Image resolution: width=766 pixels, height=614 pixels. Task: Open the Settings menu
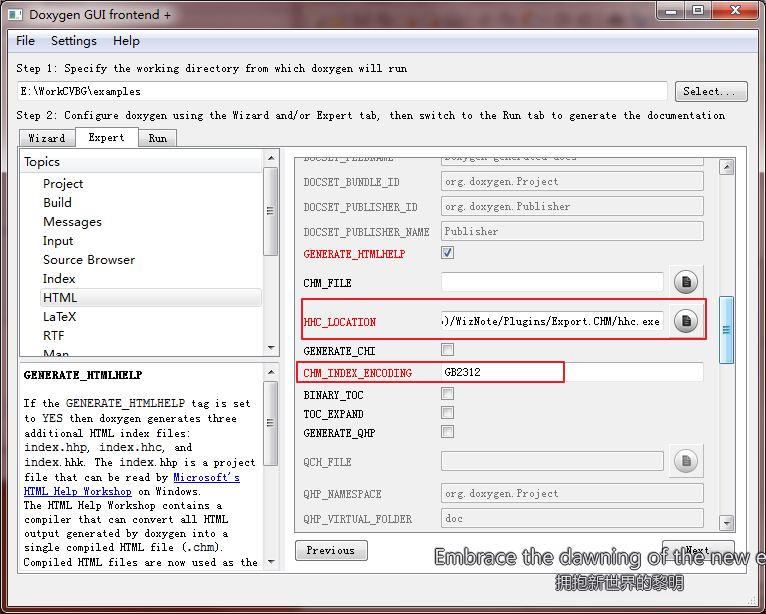tap(74, 41)
